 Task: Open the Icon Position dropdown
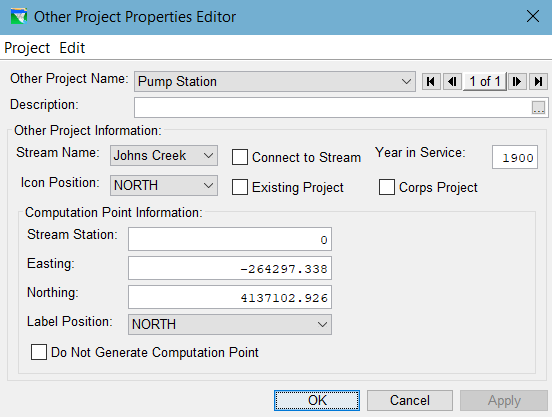point(164,185)
